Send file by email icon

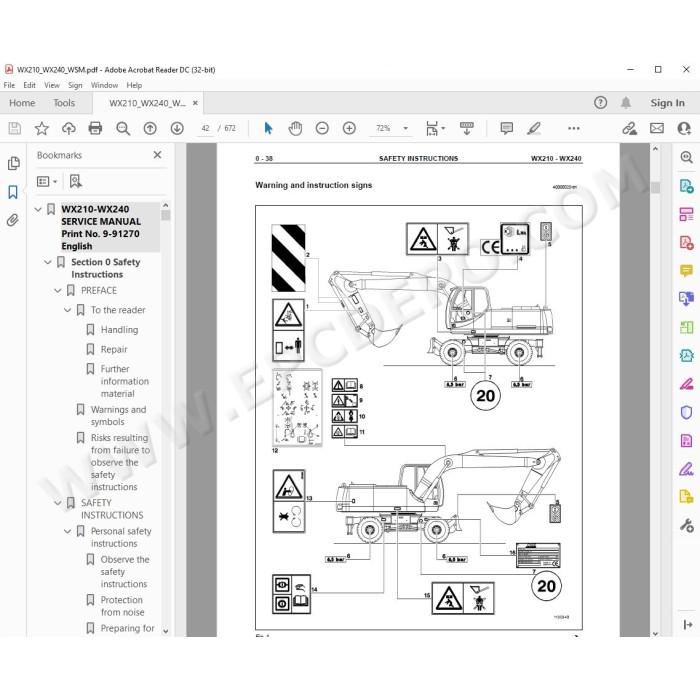pyautogui.click(x=657, y=129)
